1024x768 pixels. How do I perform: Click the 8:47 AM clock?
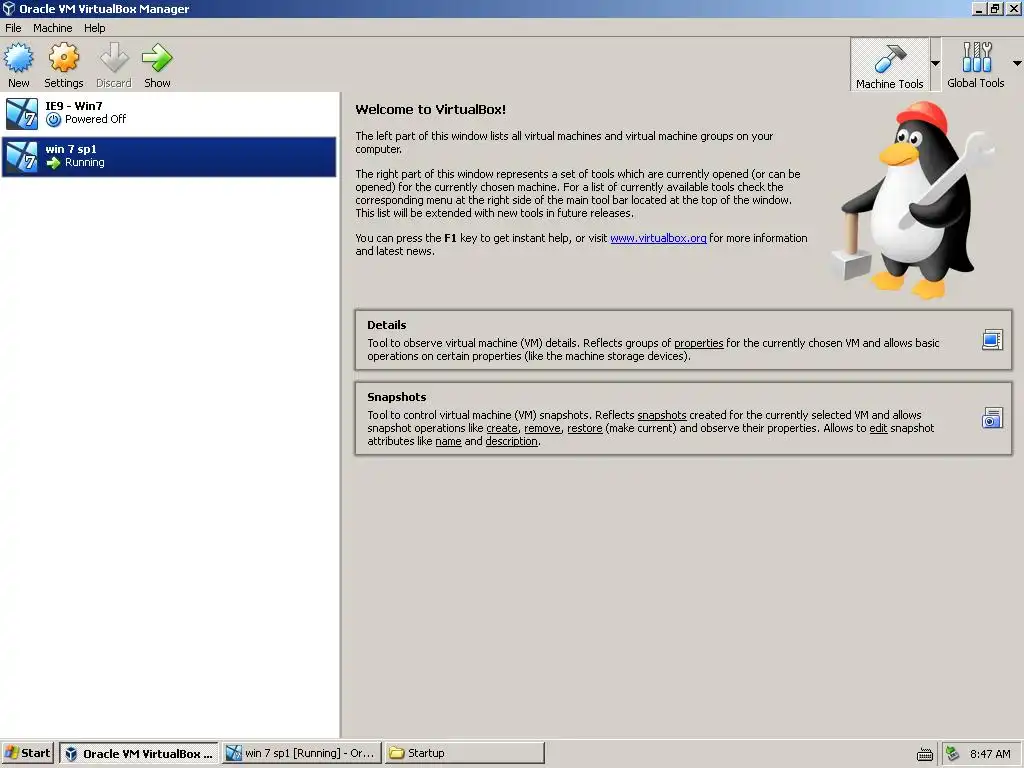tap(990, 754)
